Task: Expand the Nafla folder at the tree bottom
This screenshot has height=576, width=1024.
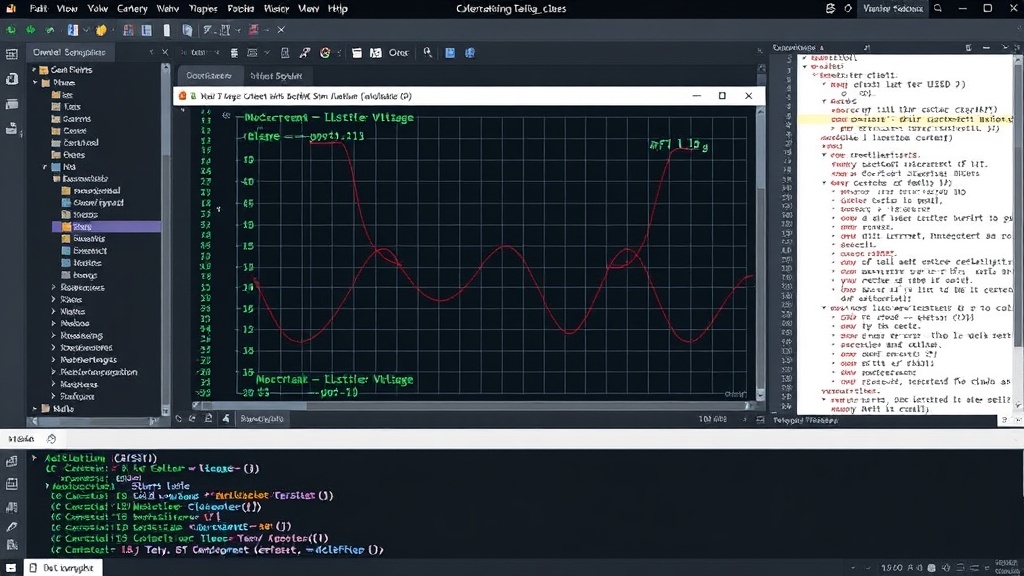Action: click(x=35, y=408)
